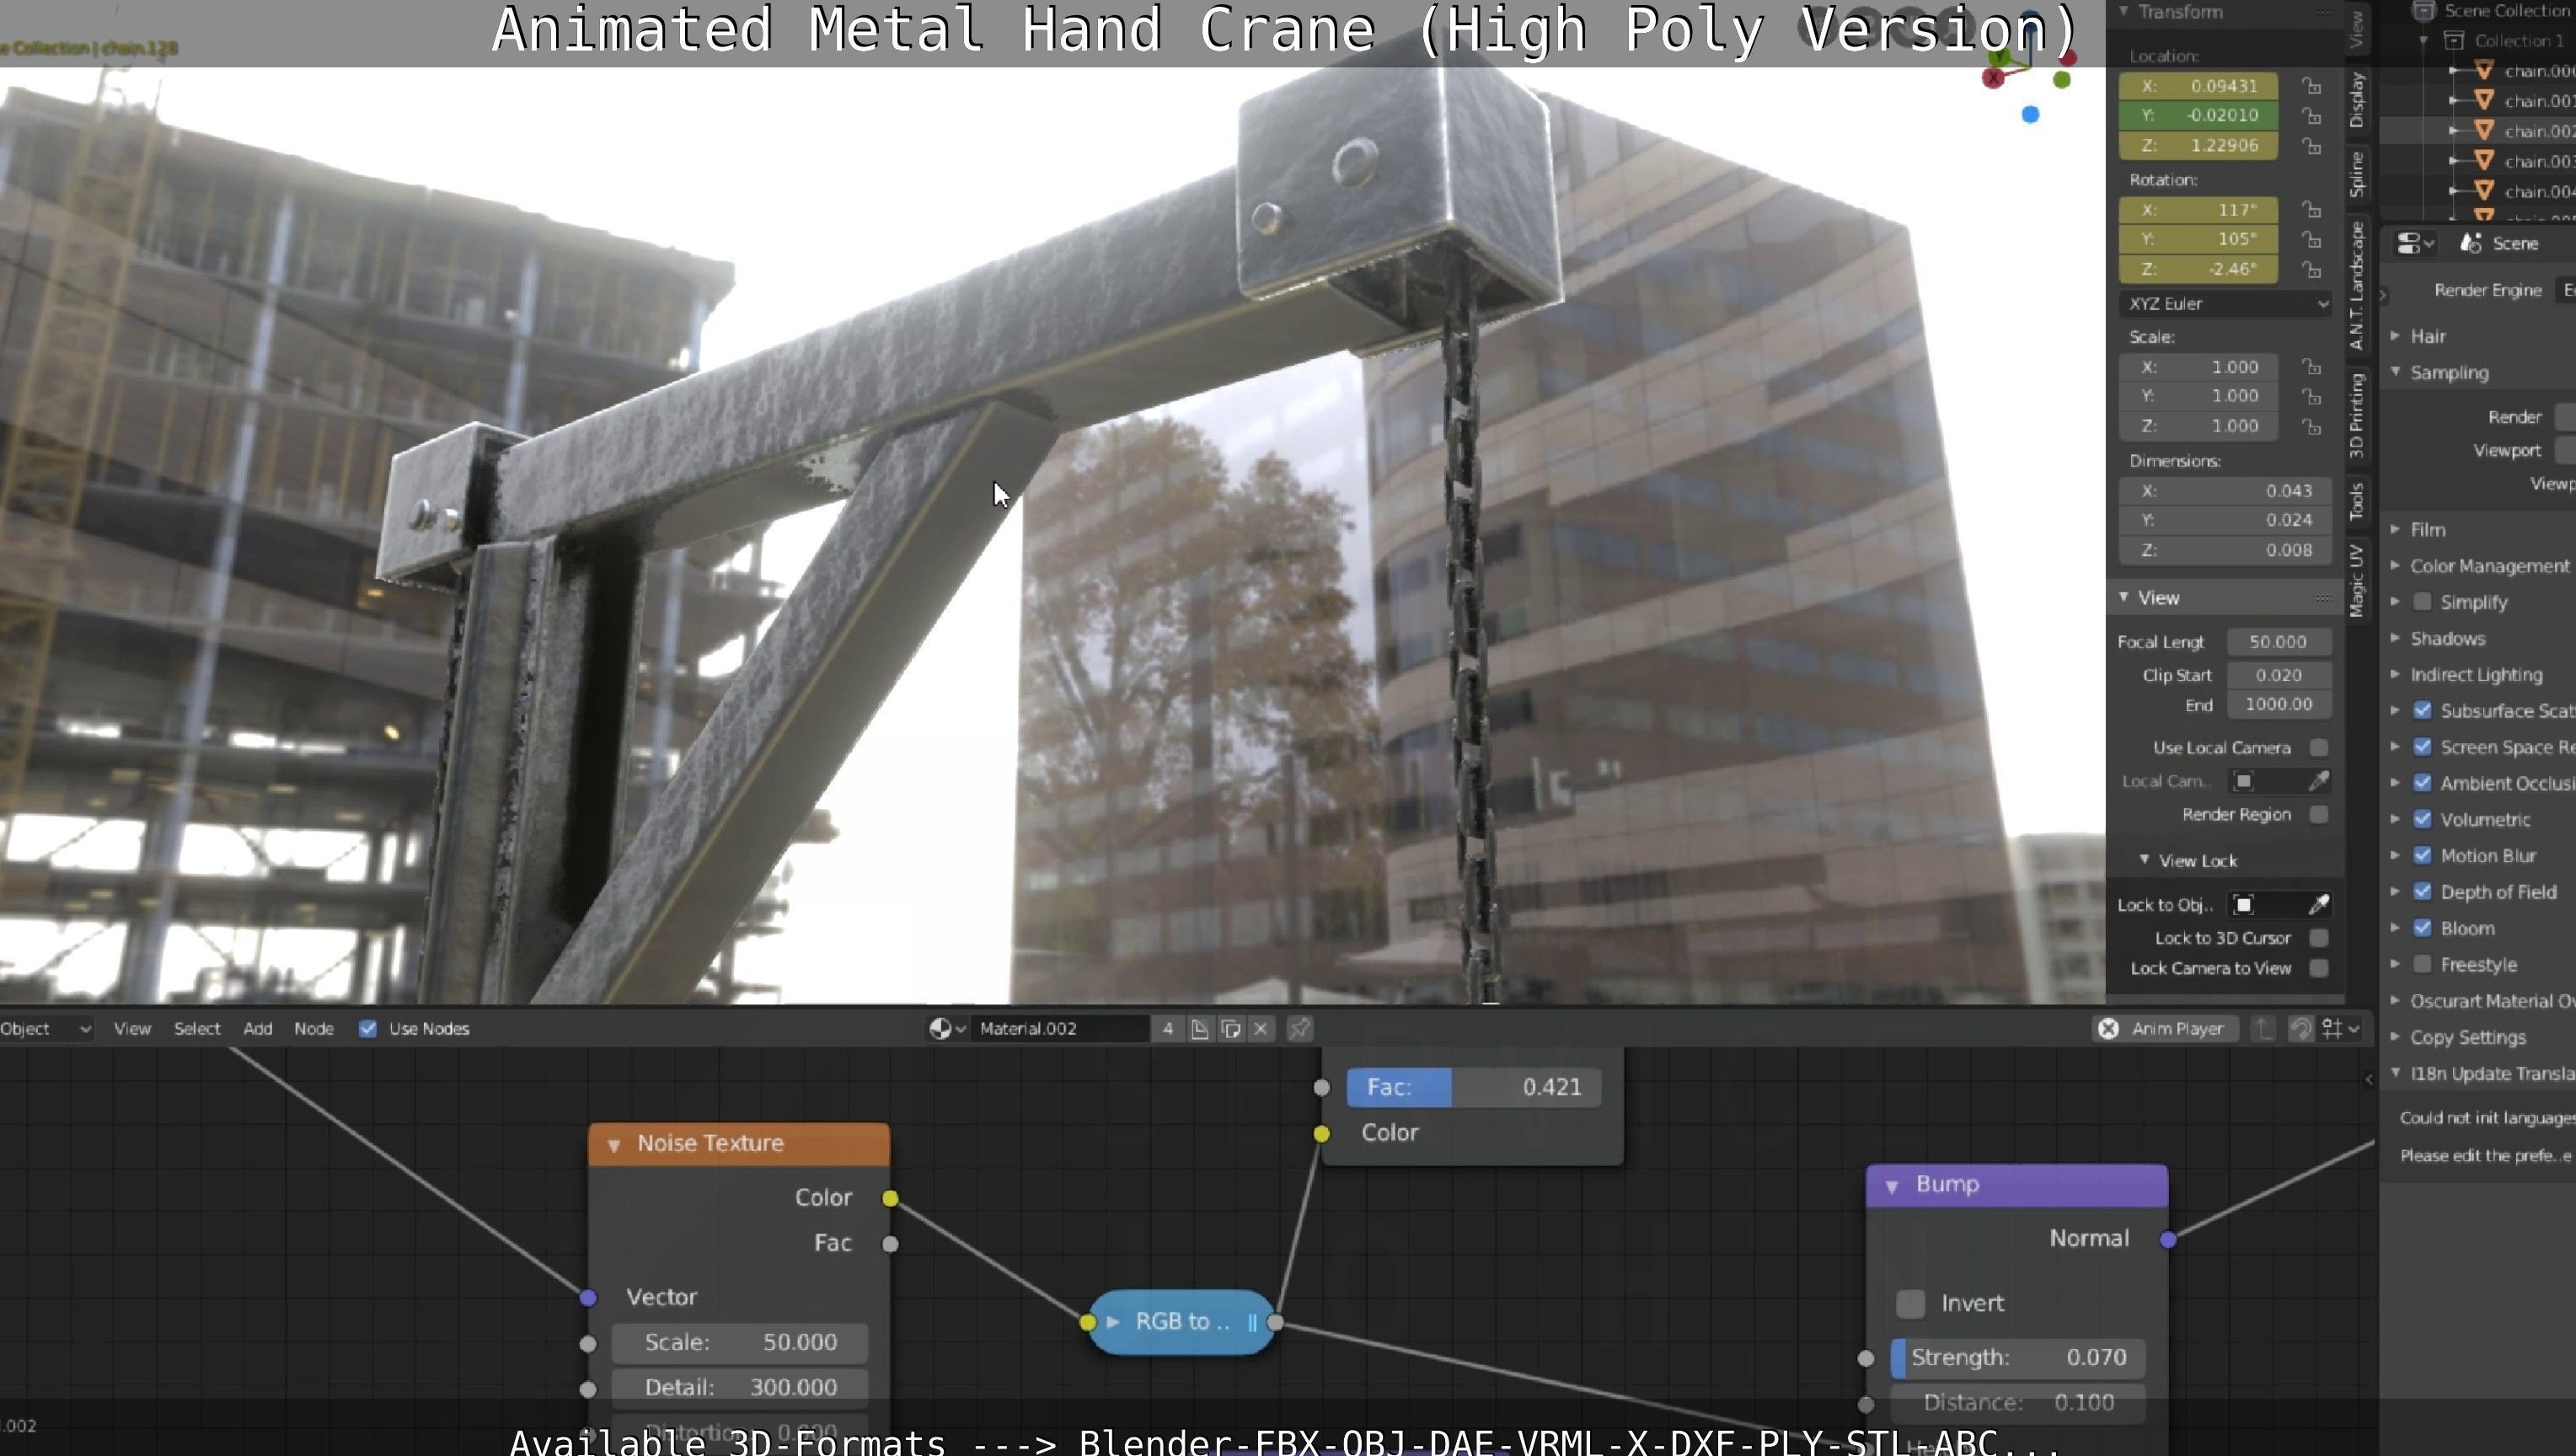
Task: Expand the Hair render settings section
Action: click(x=2395, y=336)
